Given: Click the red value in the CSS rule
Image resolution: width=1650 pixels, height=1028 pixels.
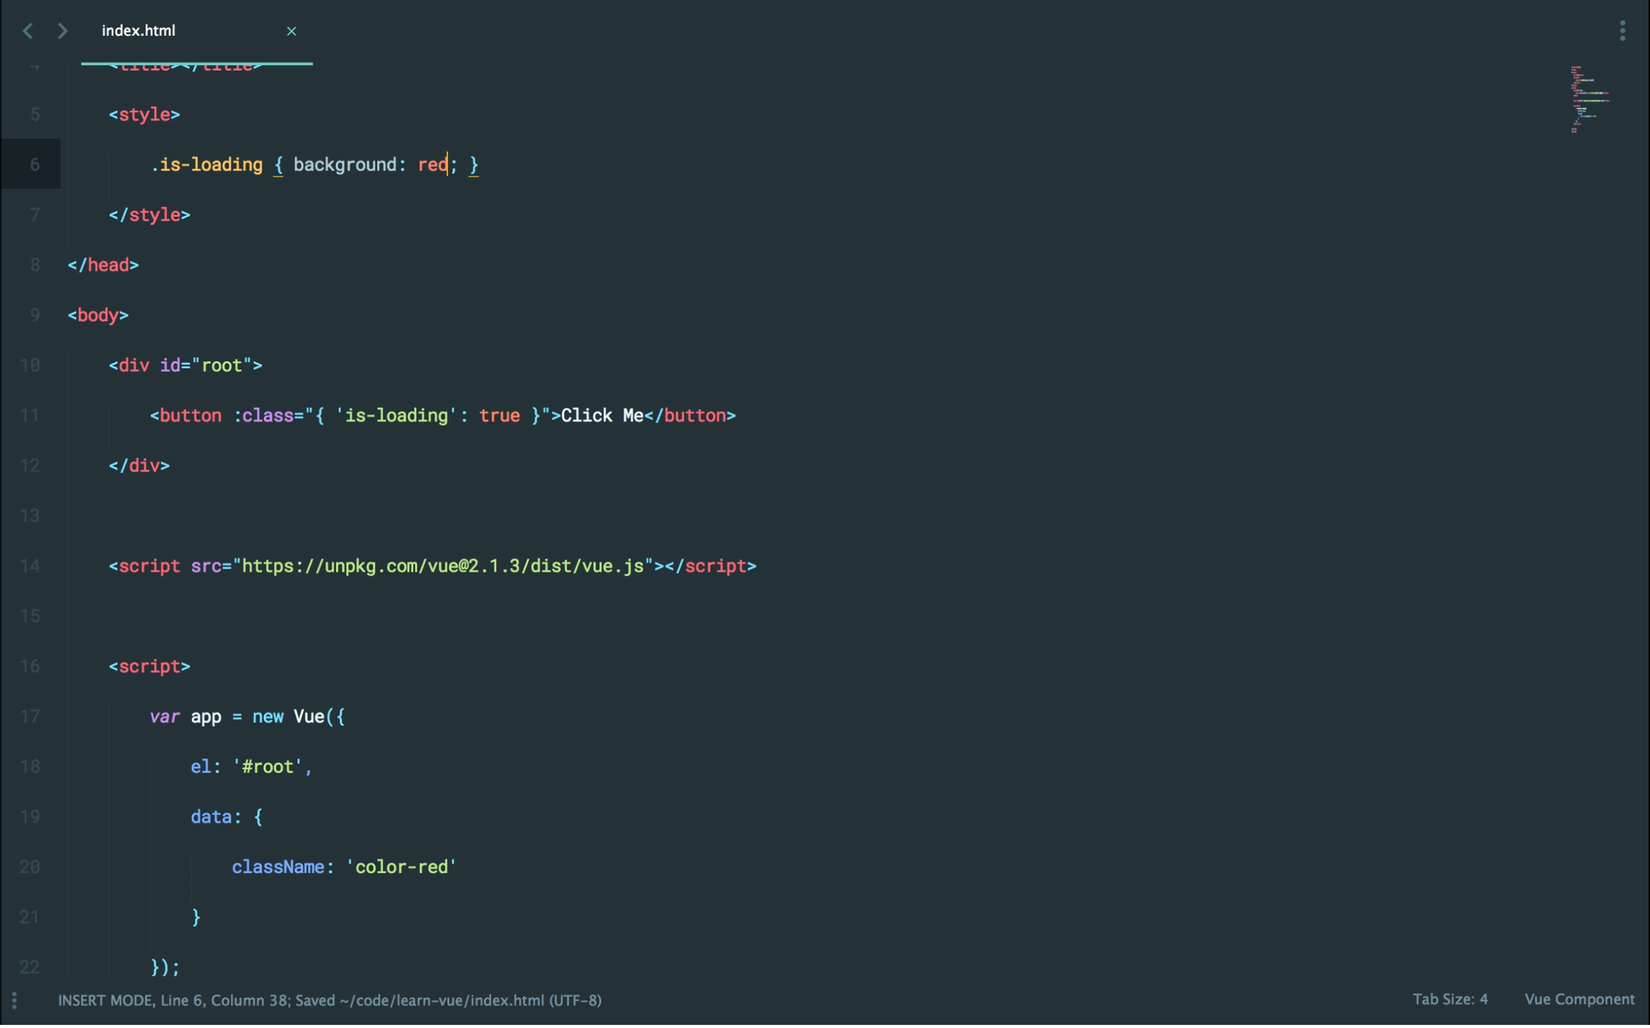Looking at the screenshot, I should [433, 165].
